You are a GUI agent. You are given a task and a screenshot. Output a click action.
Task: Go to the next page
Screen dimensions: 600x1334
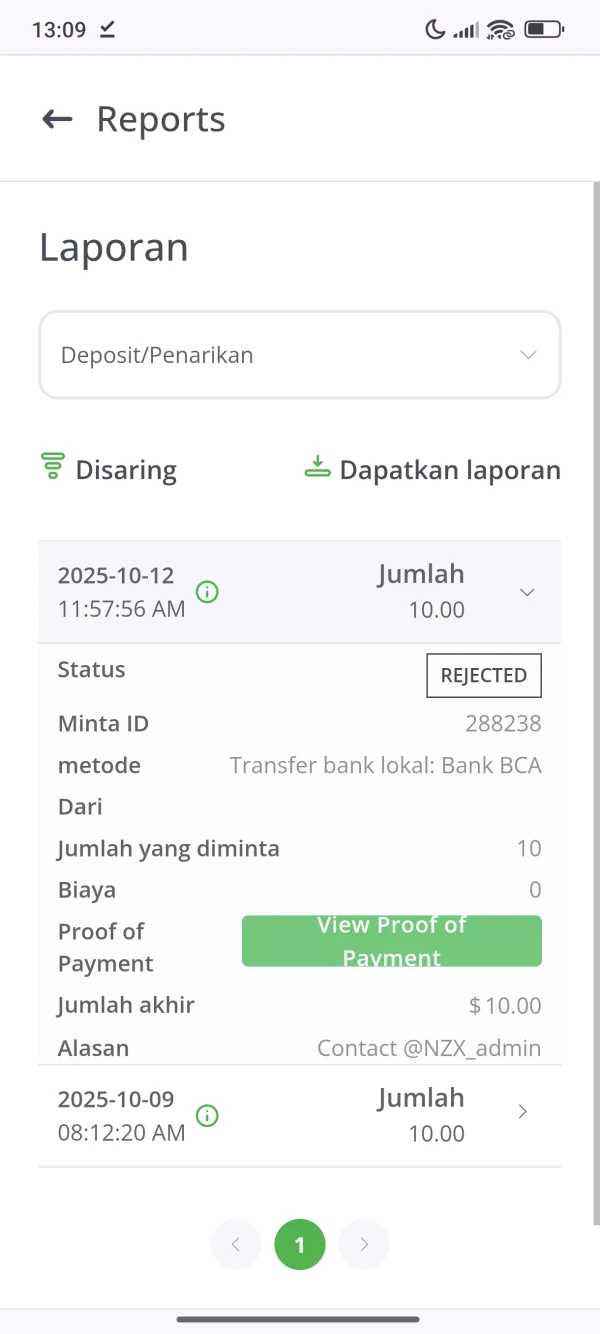(364, 1245)
